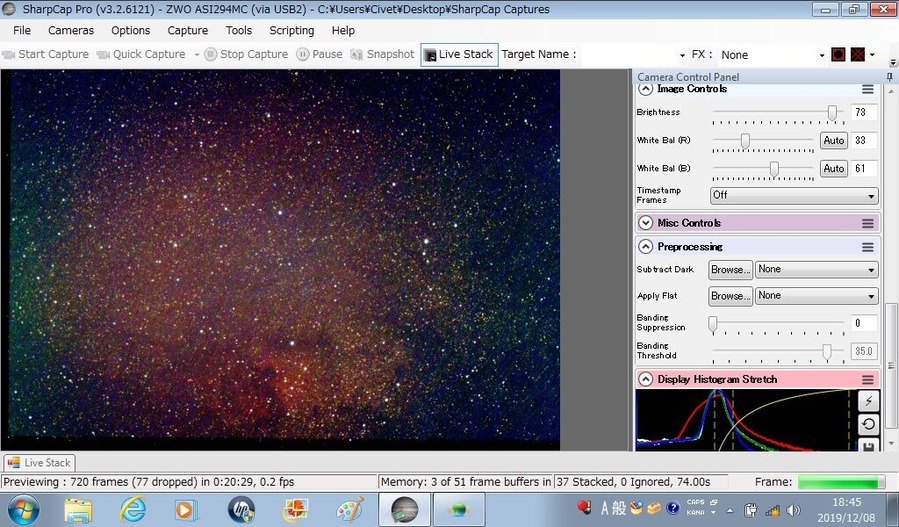Image resolution: width=899 pixels, height=527 pixels.
Task: Click the Pause capture icon
Action: tap(303, 54)
